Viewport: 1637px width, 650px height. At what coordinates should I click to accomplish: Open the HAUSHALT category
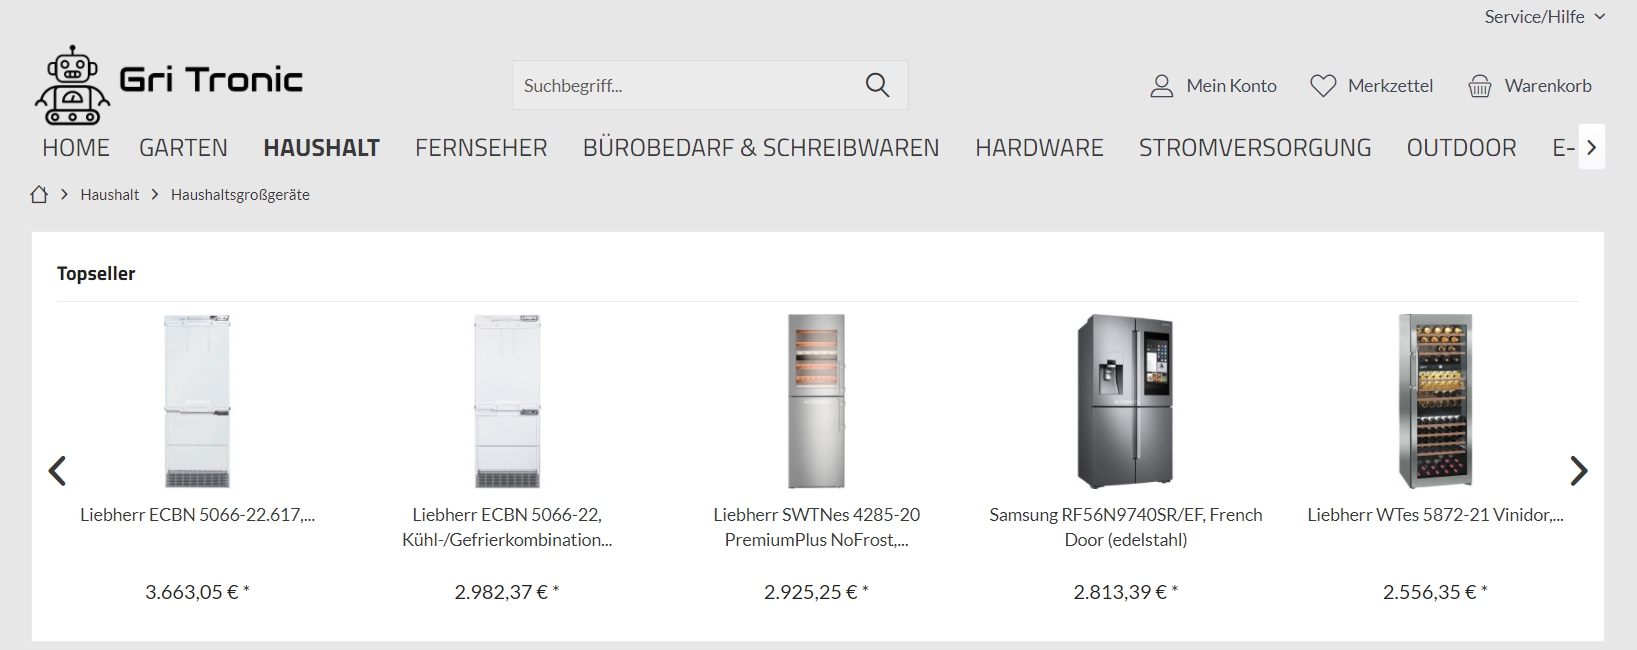tap(321, 148)
